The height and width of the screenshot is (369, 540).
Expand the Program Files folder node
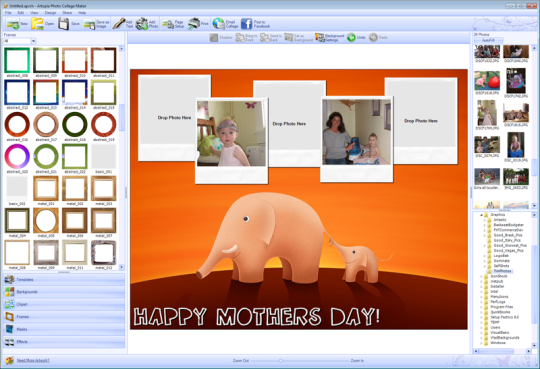[481, 307]
